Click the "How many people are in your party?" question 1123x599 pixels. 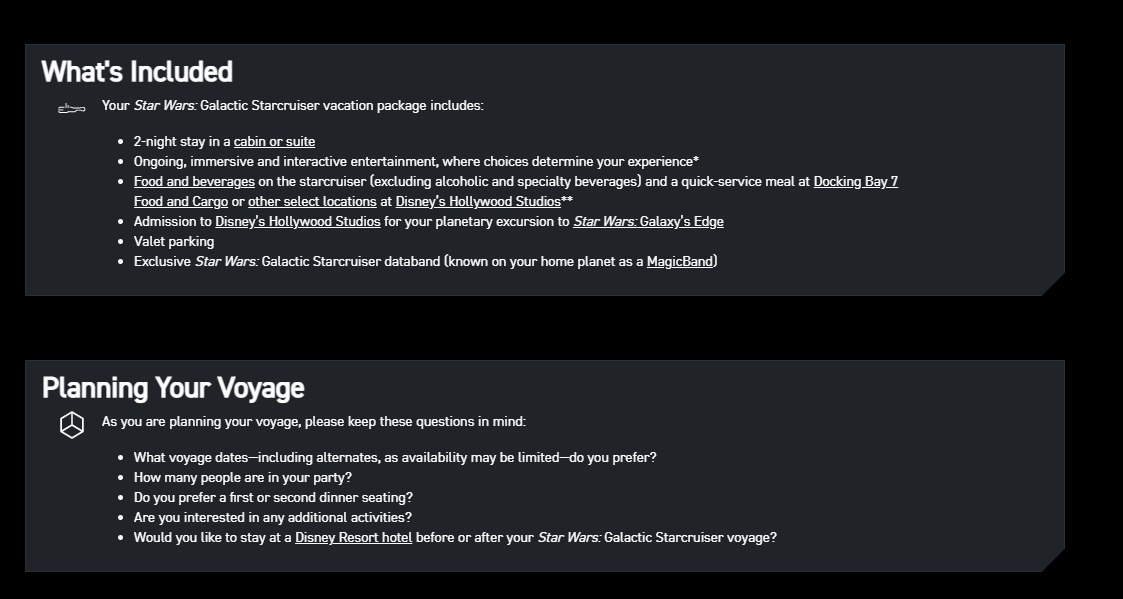(x=243, y=478)
